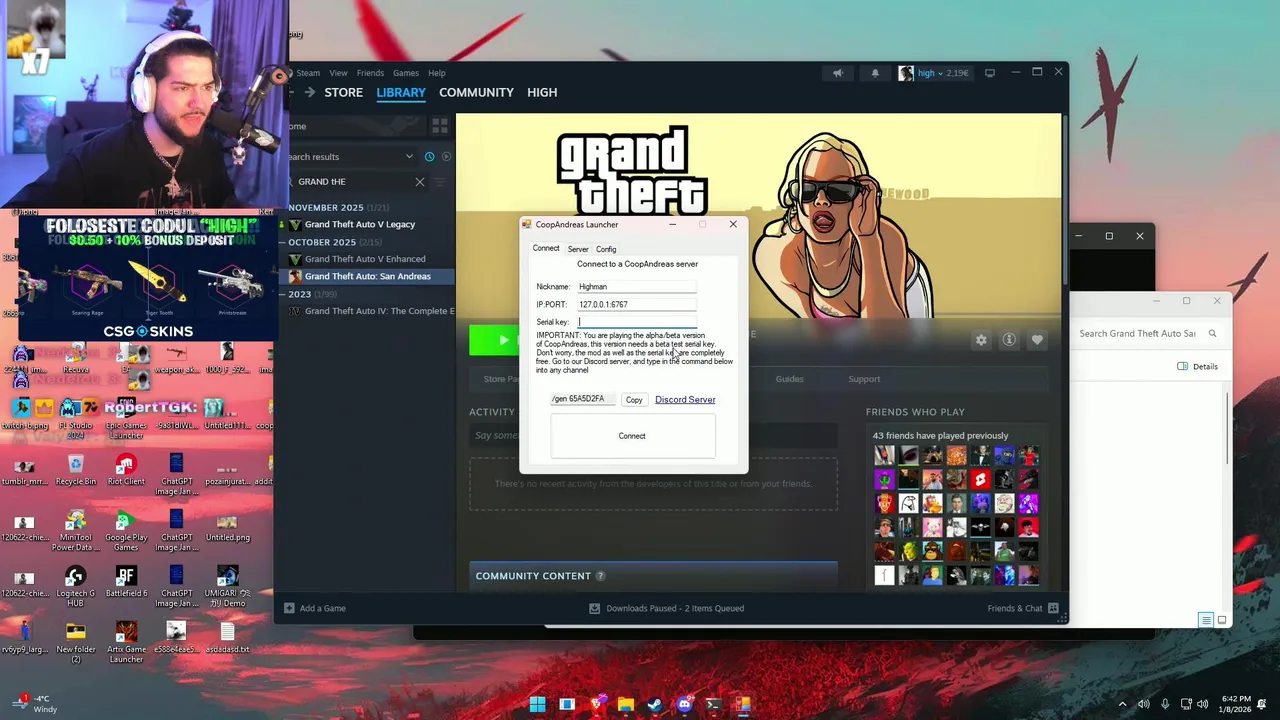The width and height of the screenshot is (1280, 720).
Task: Click ready-to-play filter icon in library
Action: pos(446,156)
